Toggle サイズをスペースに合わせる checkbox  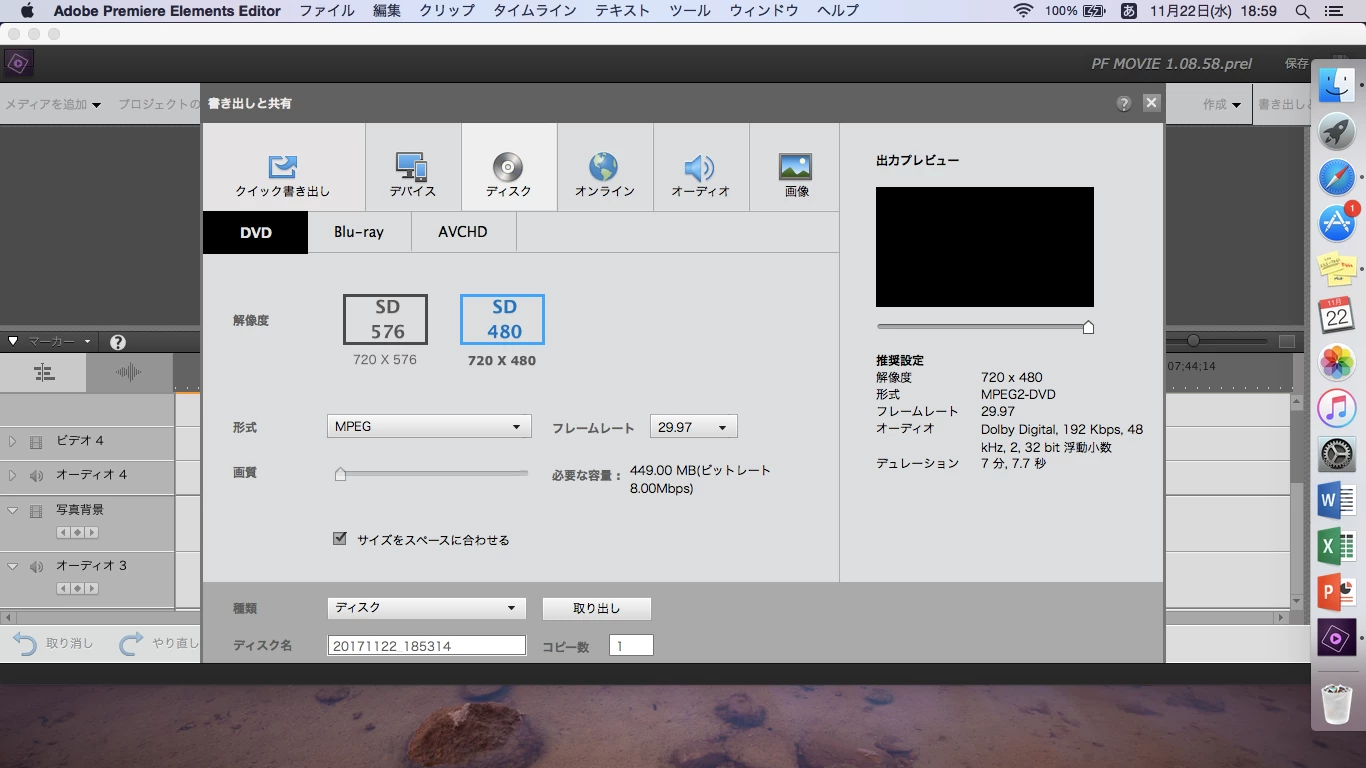point(340,539)
